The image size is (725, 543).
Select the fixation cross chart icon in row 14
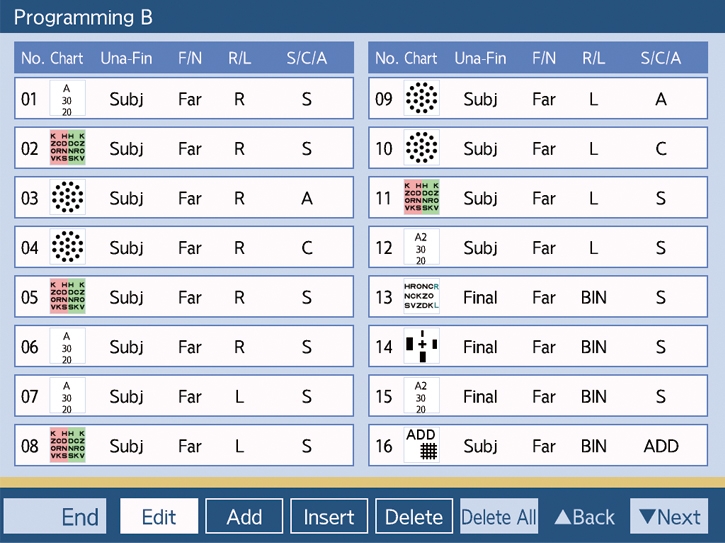421,347
